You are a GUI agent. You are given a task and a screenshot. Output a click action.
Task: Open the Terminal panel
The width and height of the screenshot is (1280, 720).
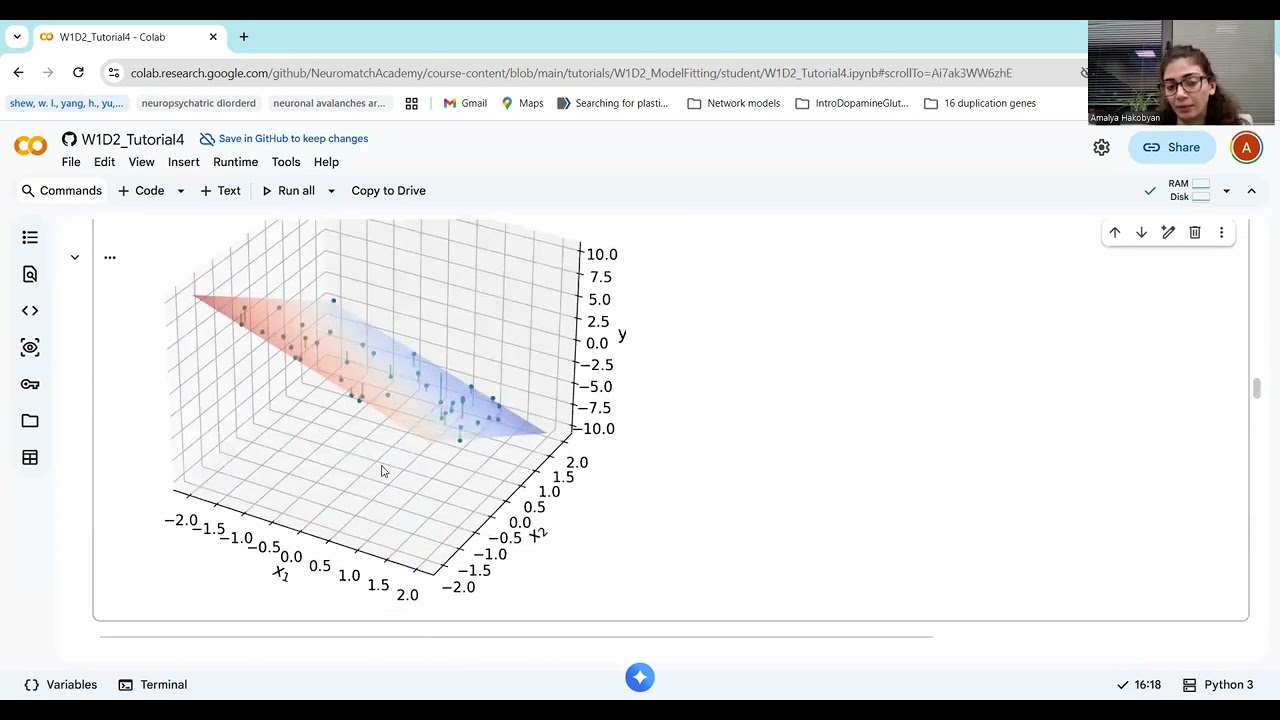tap(153, 685)
